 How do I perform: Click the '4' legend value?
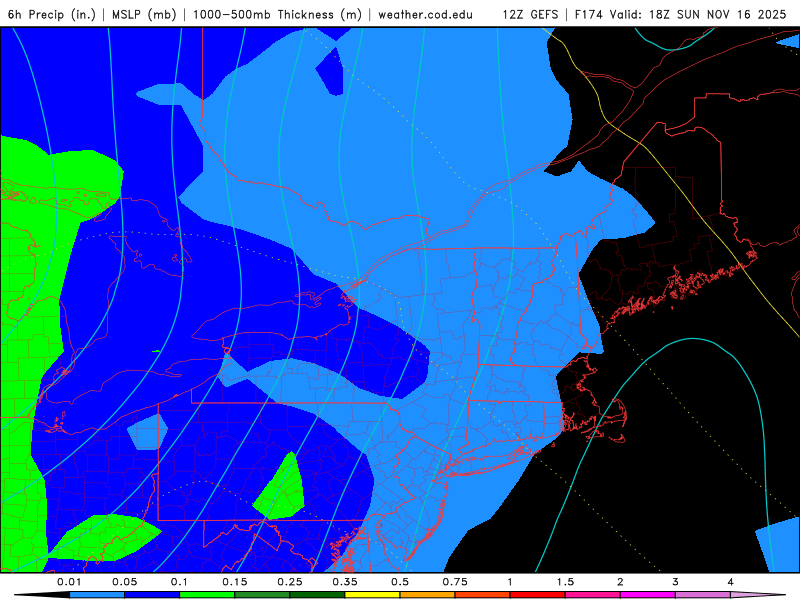(730, 582)
